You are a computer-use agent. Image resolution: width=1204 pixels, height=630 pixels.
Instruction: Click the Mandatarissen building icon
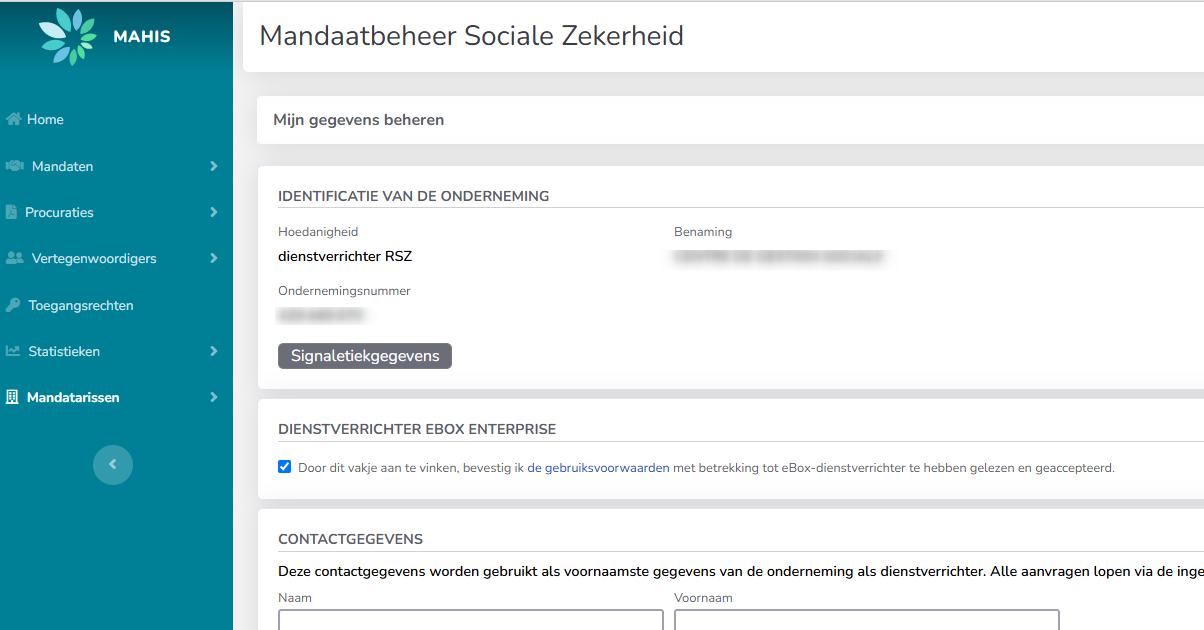tap(12, 397)
